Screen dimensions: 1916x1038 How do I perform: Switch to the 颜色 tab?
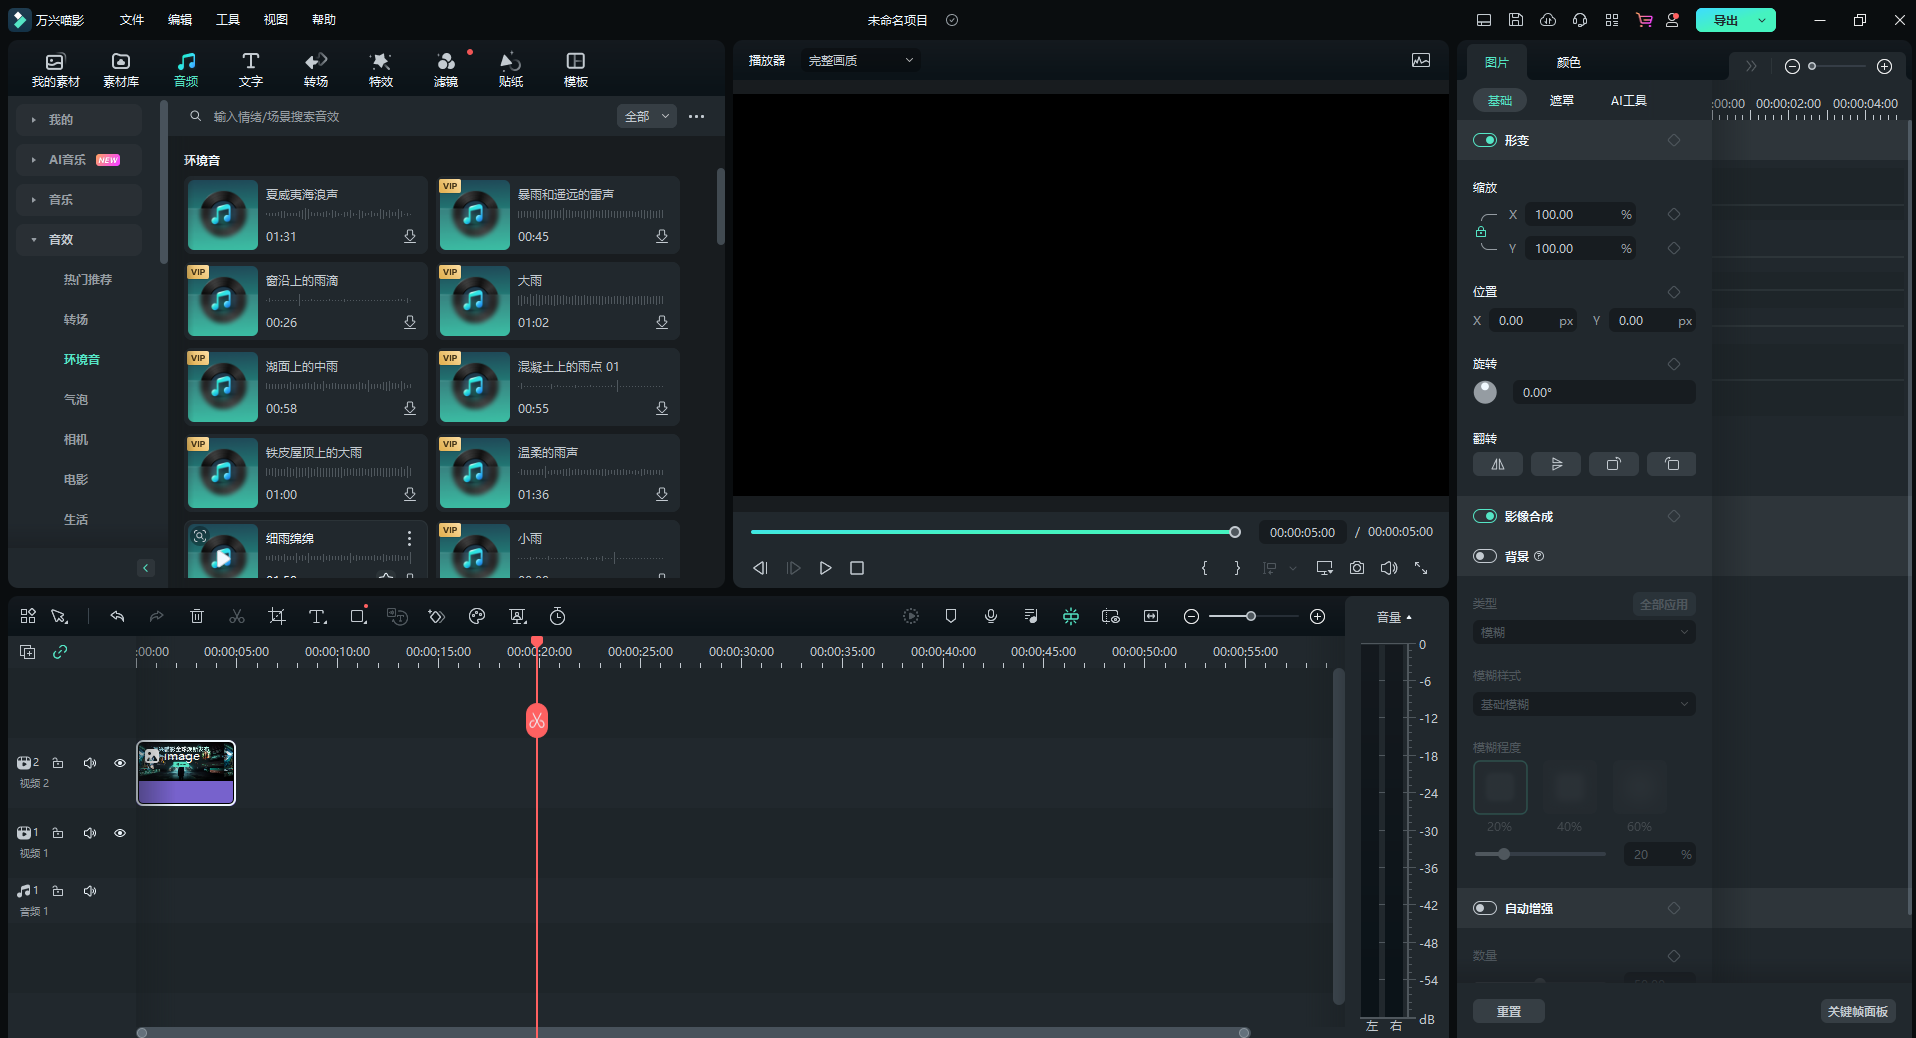tap(1568, 62)
